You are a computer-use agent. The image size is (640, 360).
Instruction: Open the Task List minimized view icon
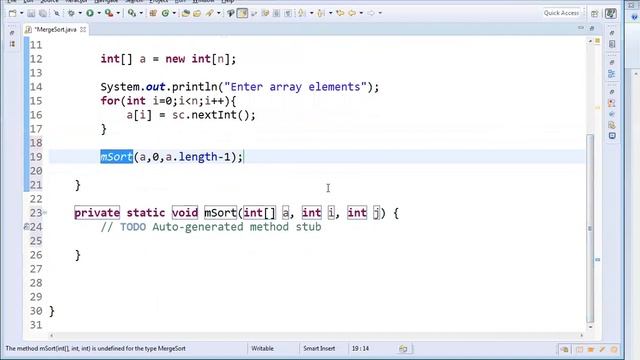pyautogui.click(x=612, y=44)
